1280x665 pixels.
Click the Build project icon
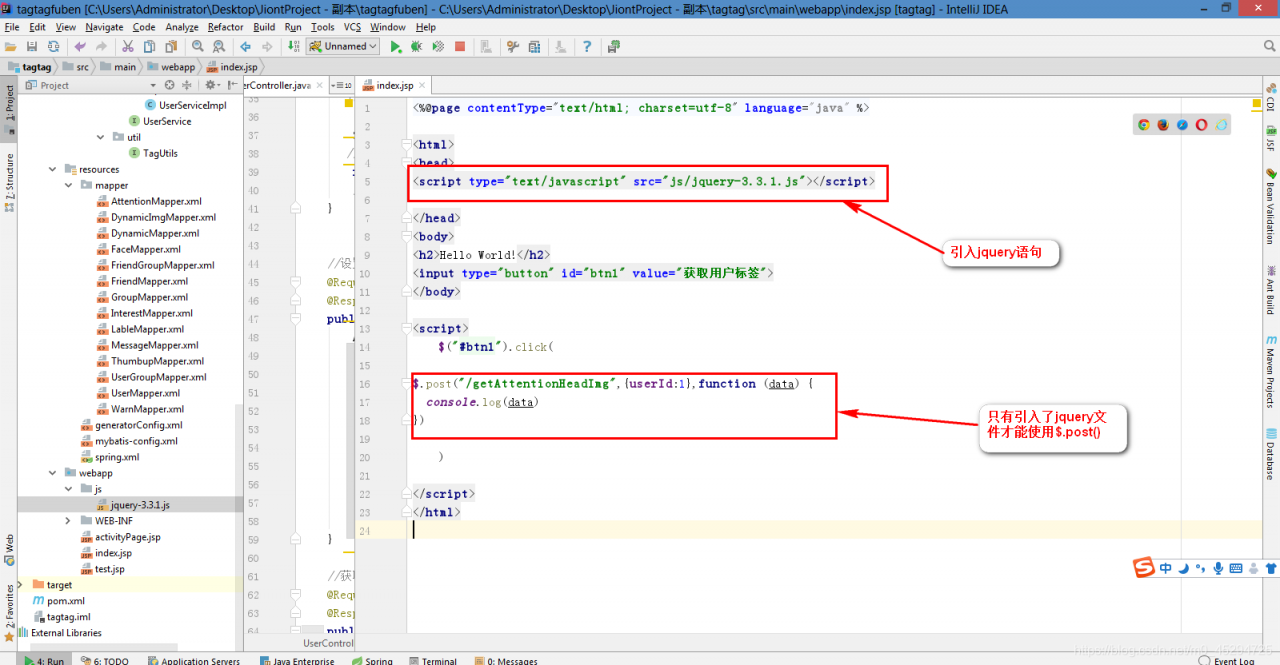(293, 46)
